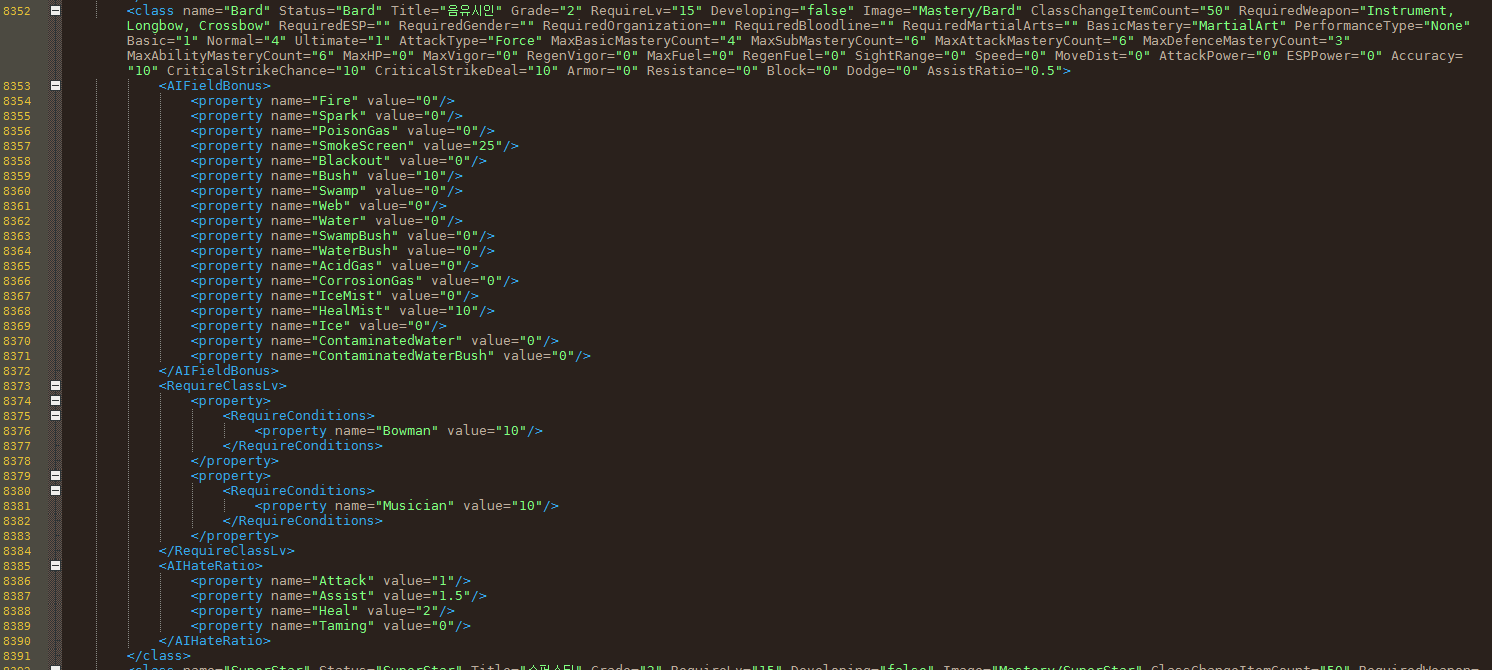Collapse the property fold marker at line 8374

click(x=55, y=400)
